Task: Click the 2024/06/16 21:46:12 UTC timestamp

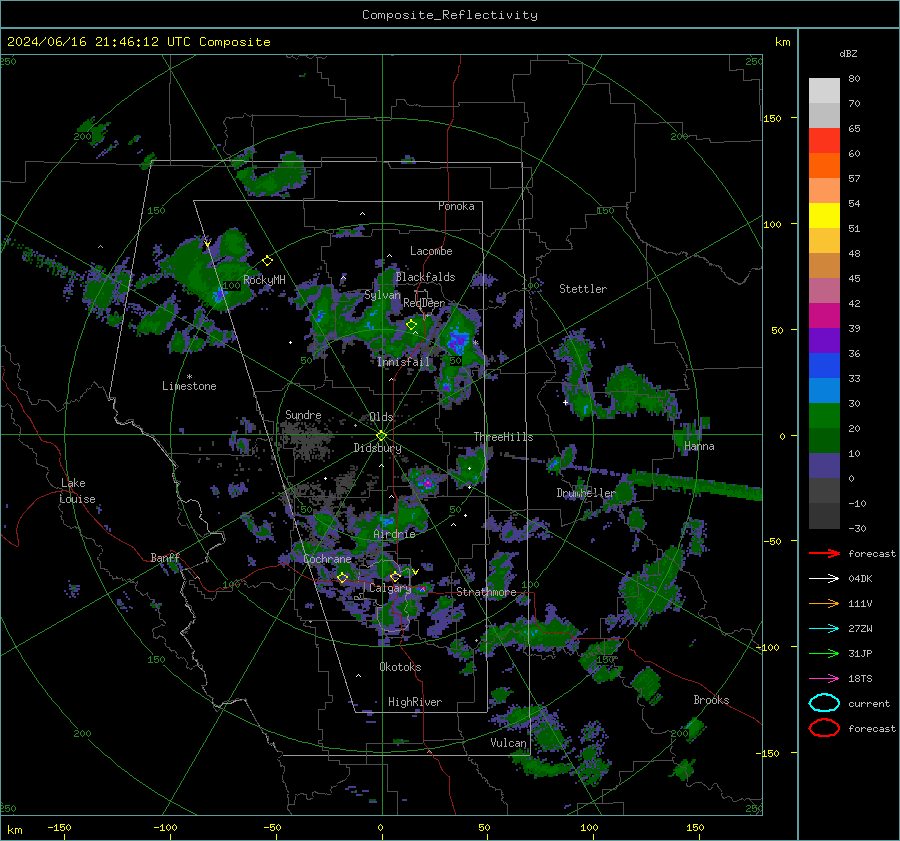Action: [99, 42]
